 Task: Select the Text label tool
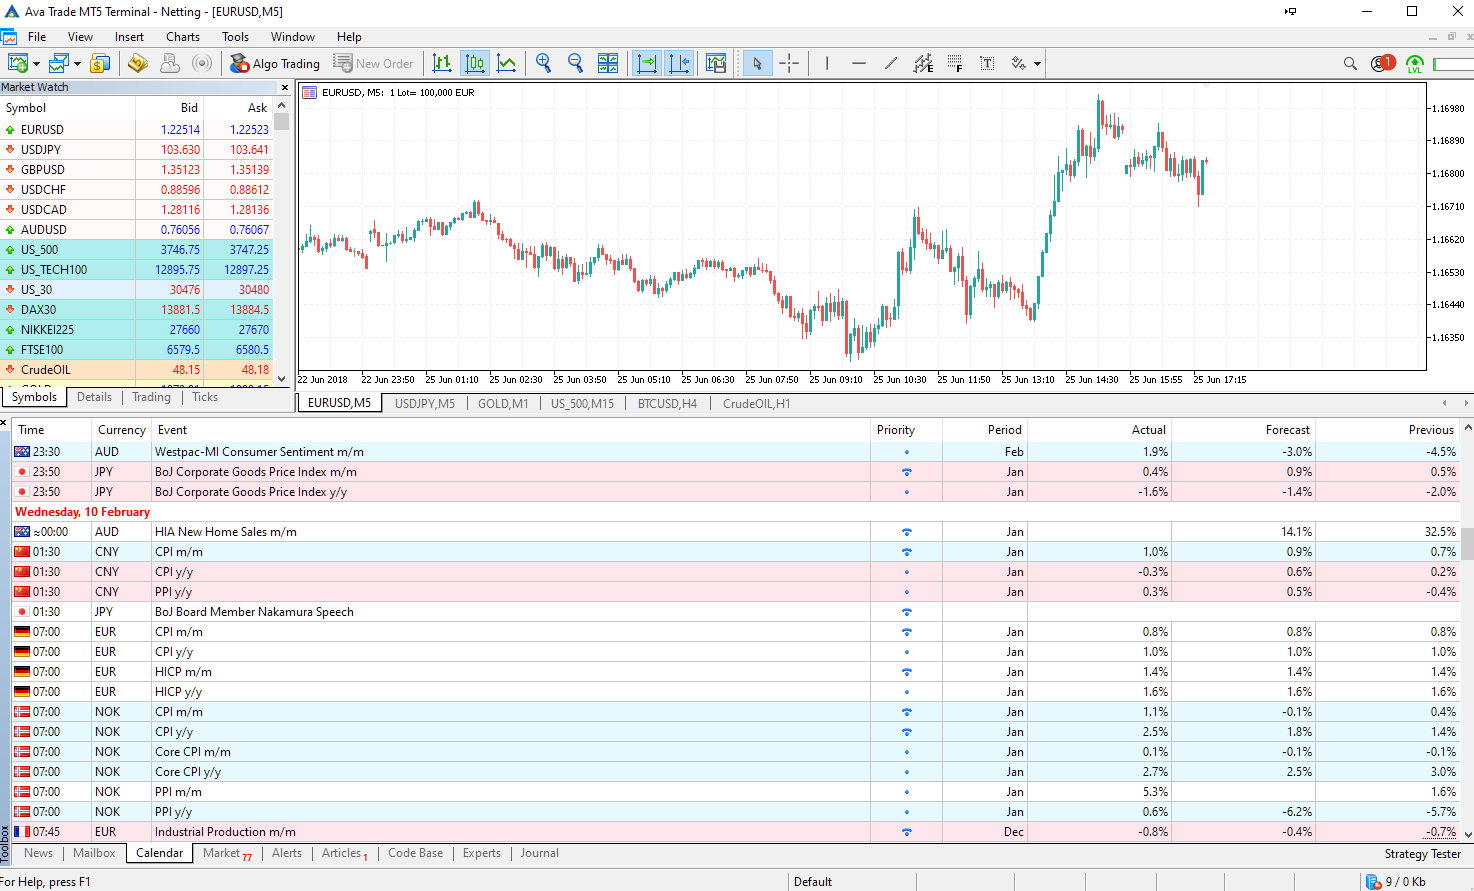tap(986, 62)
